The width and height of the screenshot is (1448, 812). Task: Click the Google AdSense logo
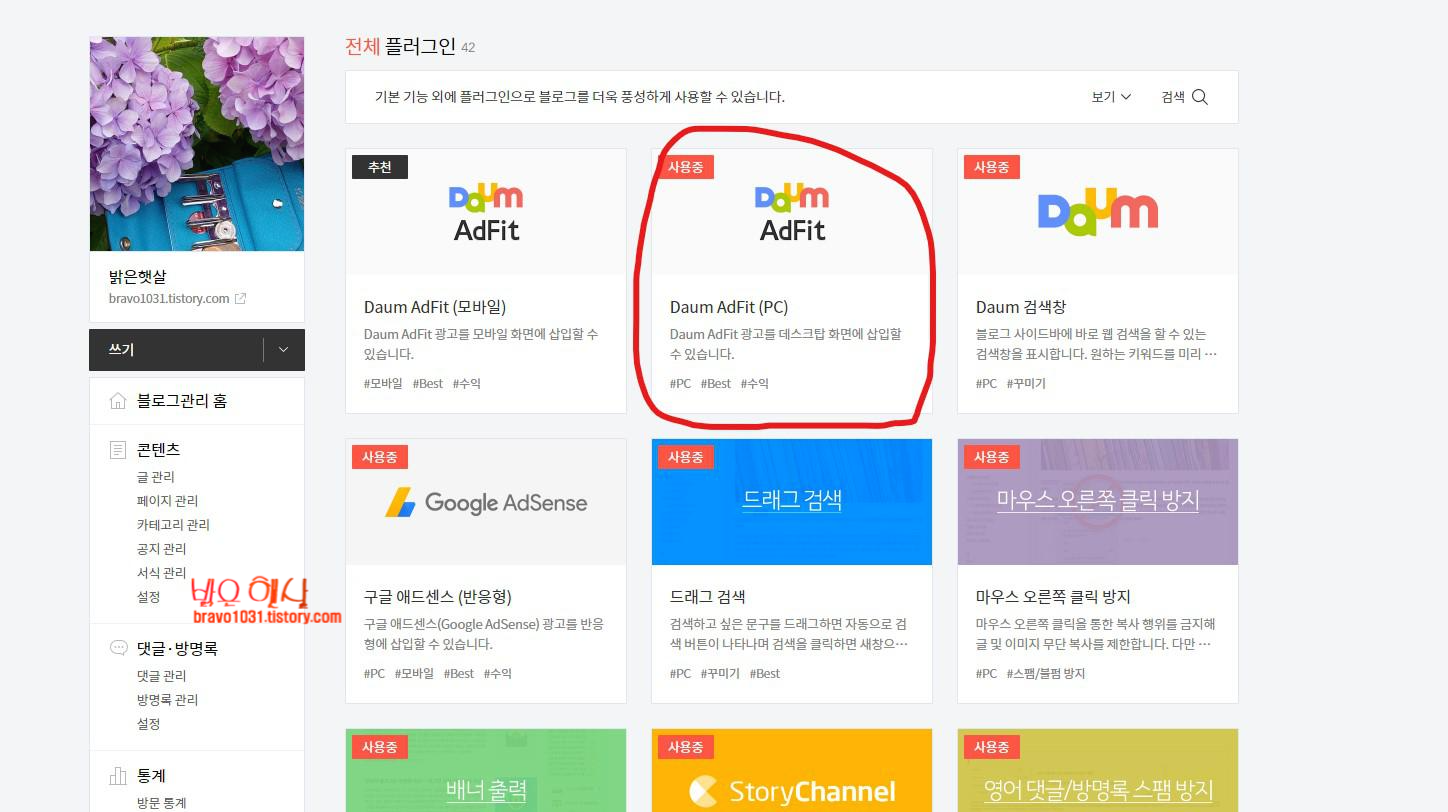(486, 502)
